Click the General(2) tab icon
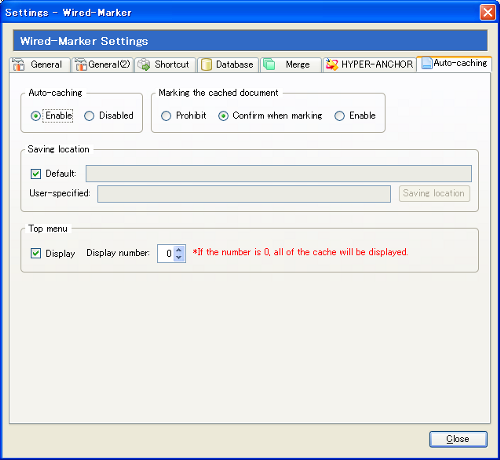 (x=81, y=64)
